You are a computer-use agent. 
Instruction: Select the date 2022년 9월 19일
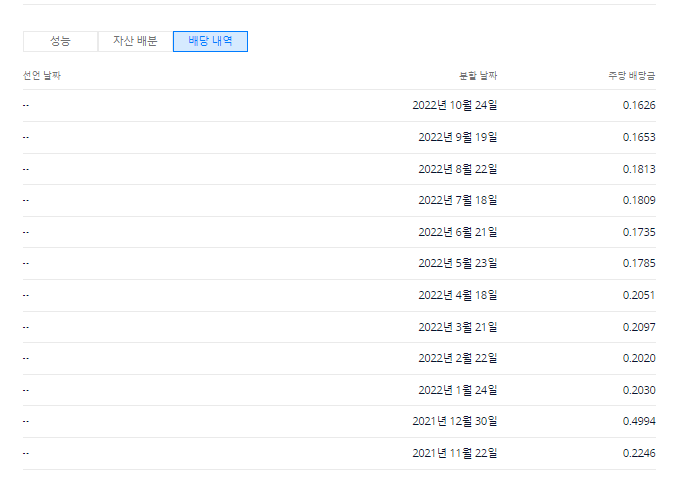(x=458, y=137)
